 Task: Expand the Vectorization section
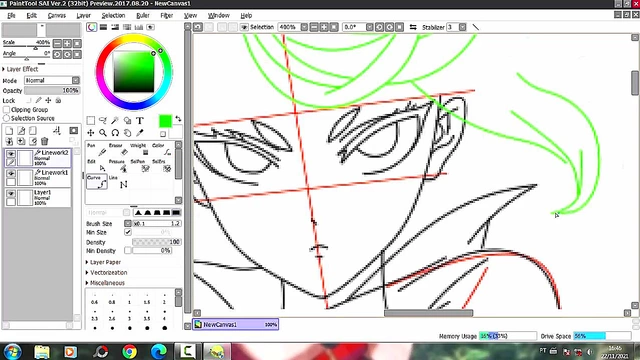click(x=106, y=272)
